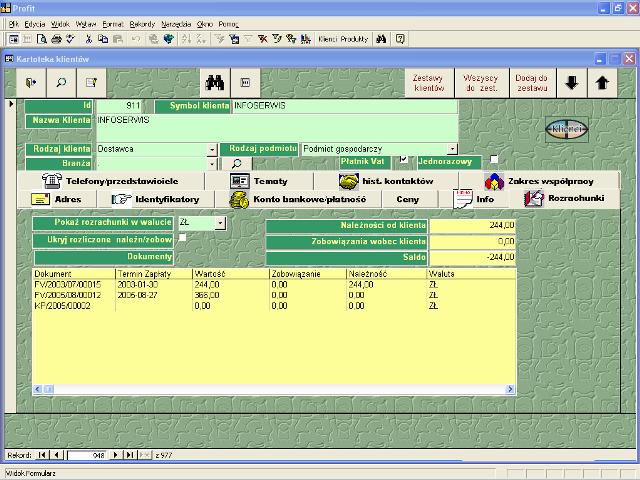Click the Saldo value -244,00
This screenshot has width=640, height=480.
(x=473, y=257)
